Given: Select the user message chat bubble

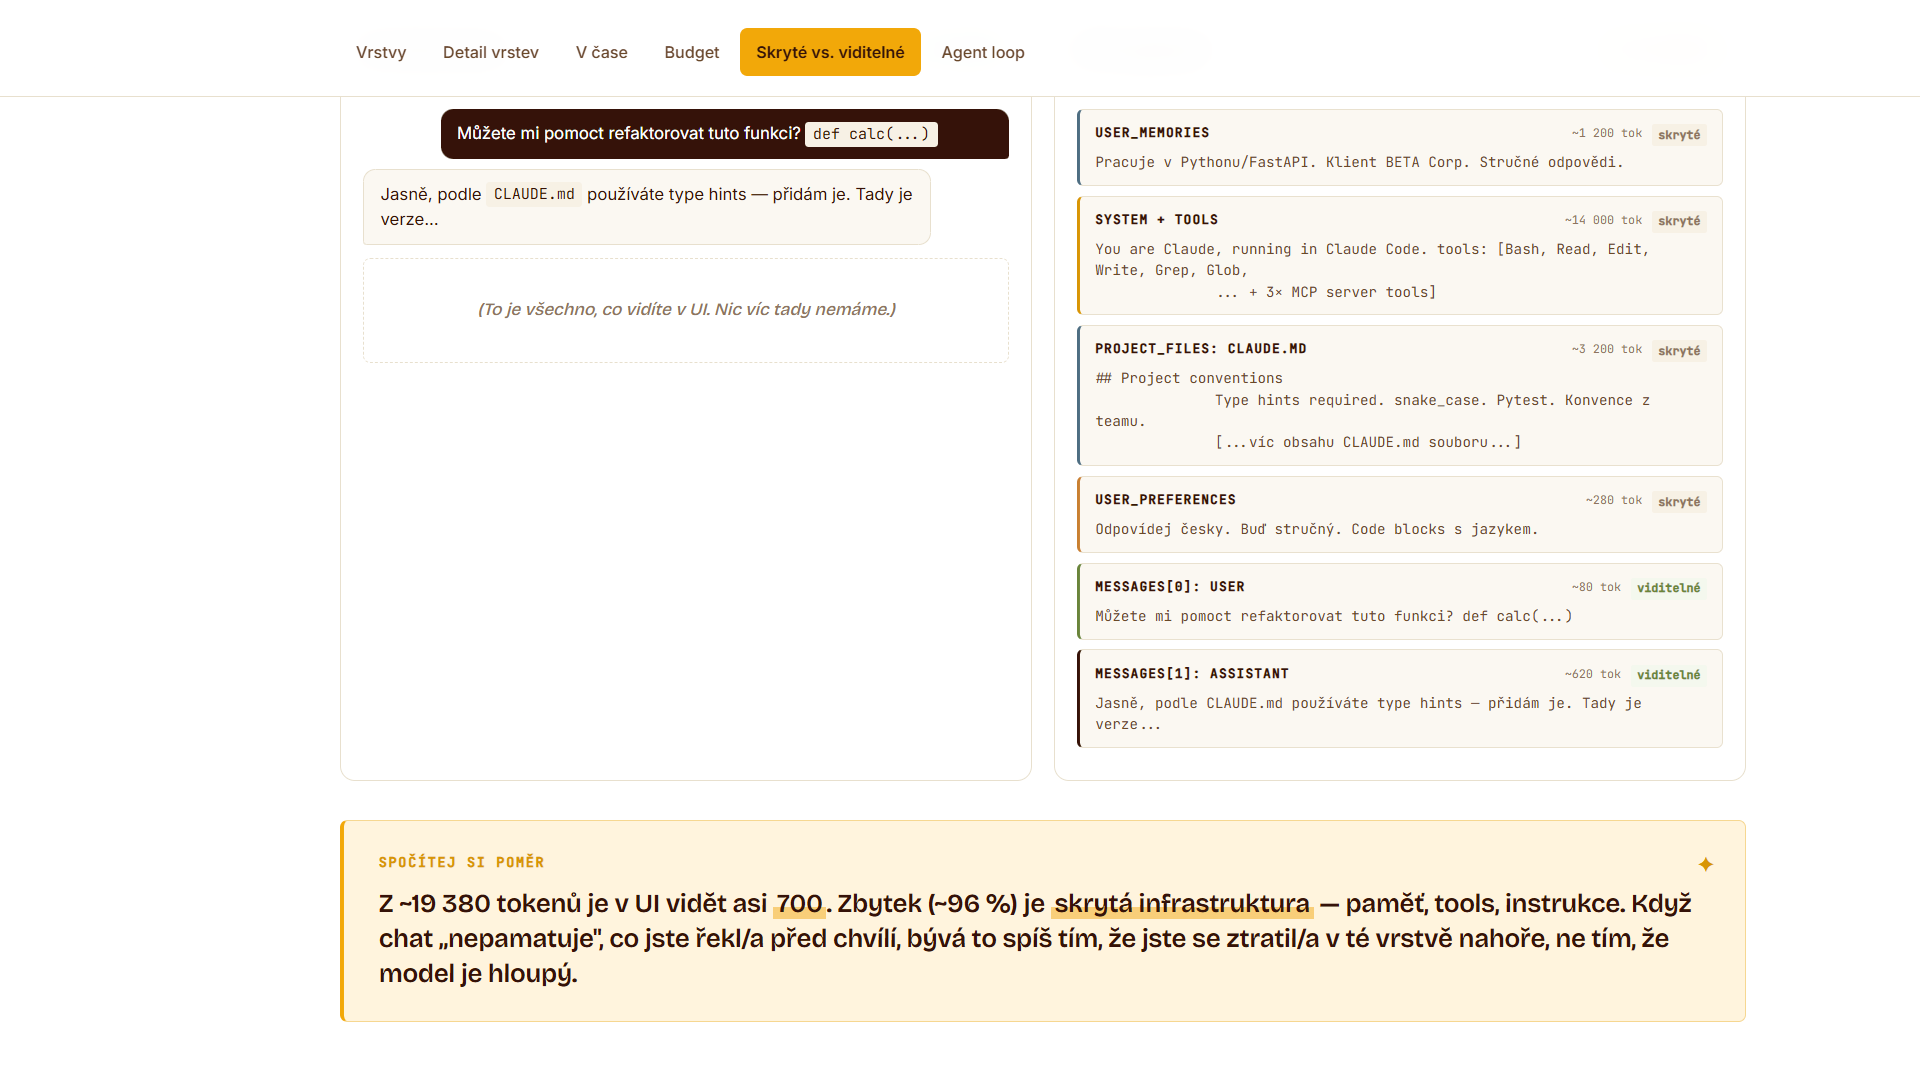Looking at the screenshot, I should click(x=725, y=134).
